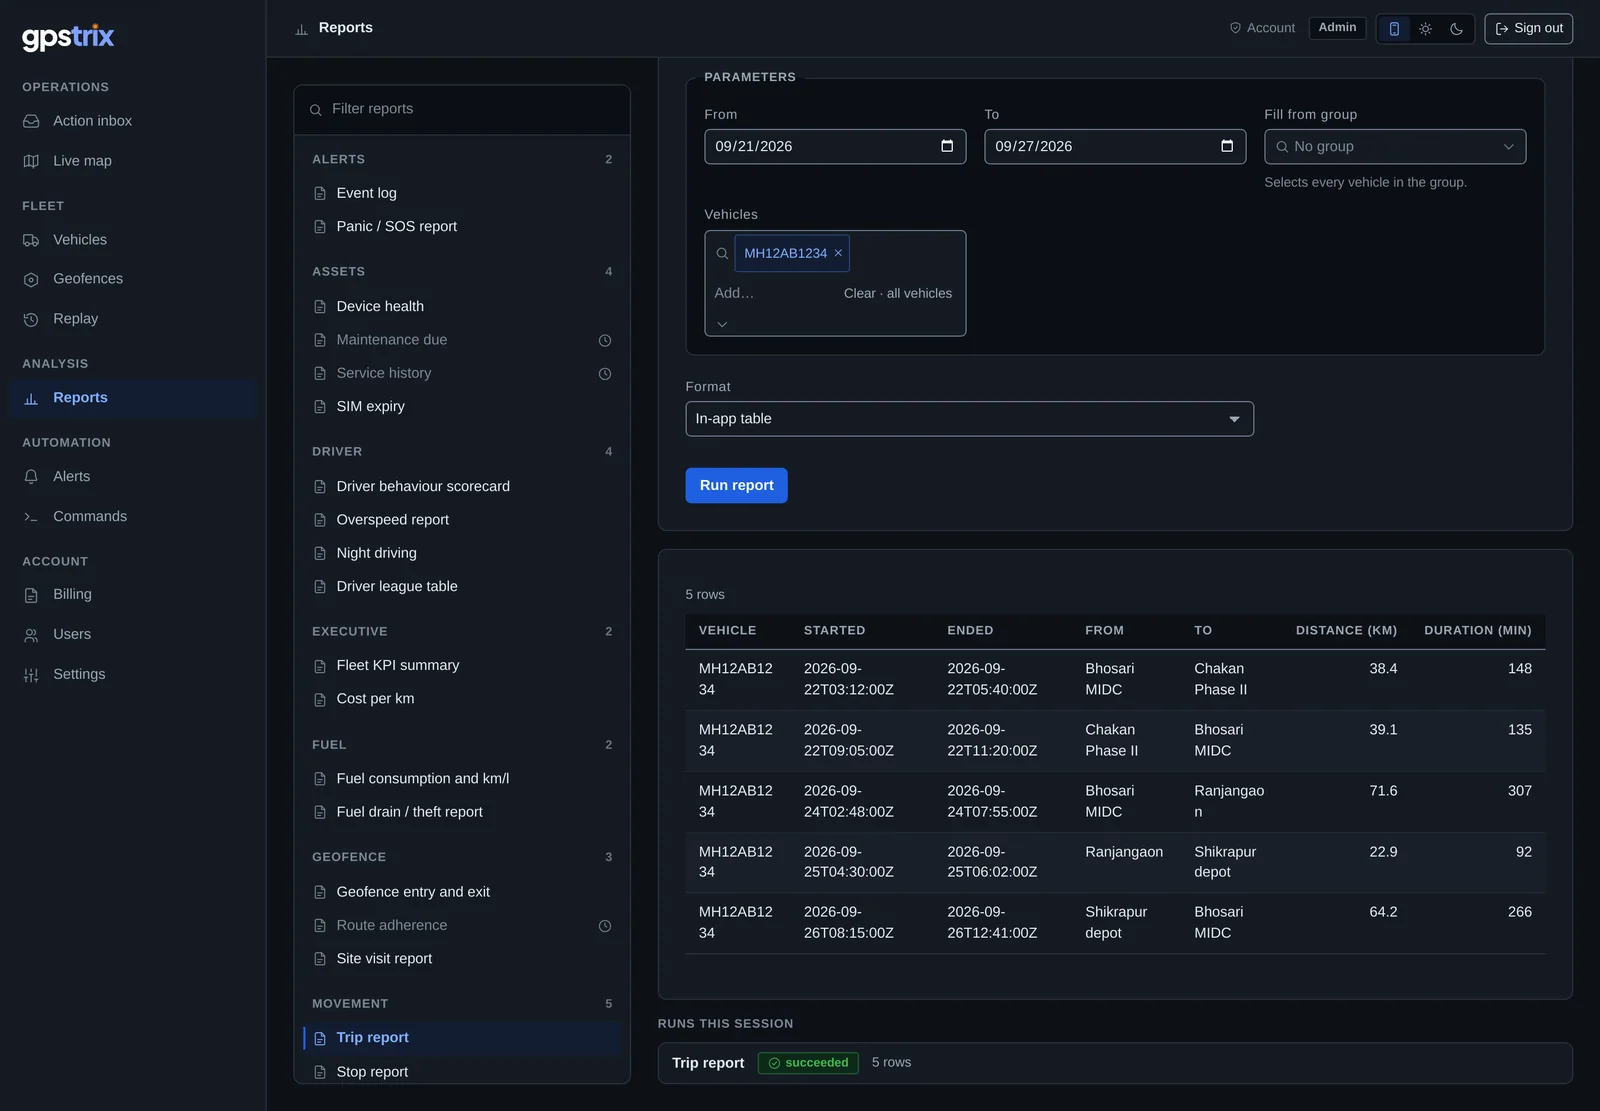Switch to light theme

coord(1426,29)
